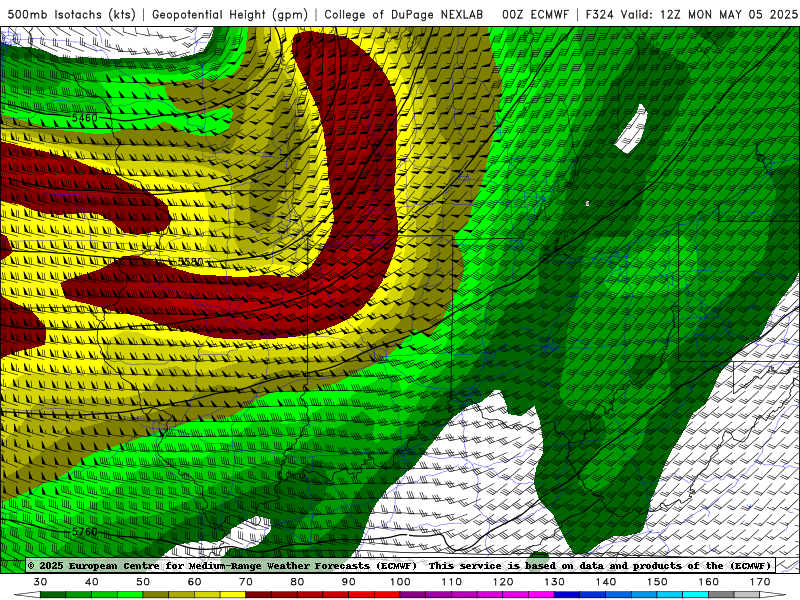Click the olive swatch starting at 50

coord(156,595)
